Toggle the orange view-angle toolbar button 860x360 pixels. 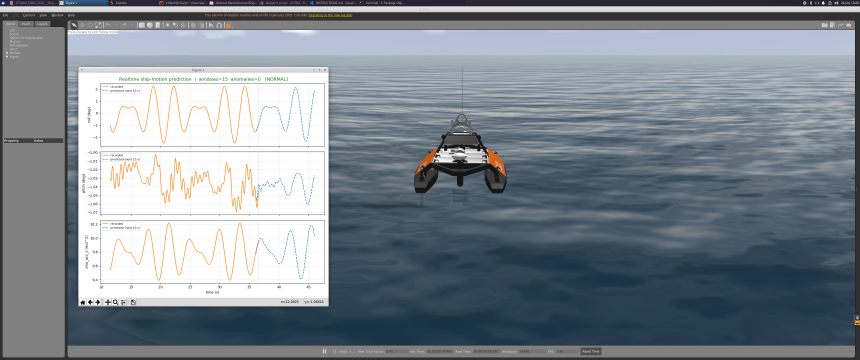coord(228,25)
